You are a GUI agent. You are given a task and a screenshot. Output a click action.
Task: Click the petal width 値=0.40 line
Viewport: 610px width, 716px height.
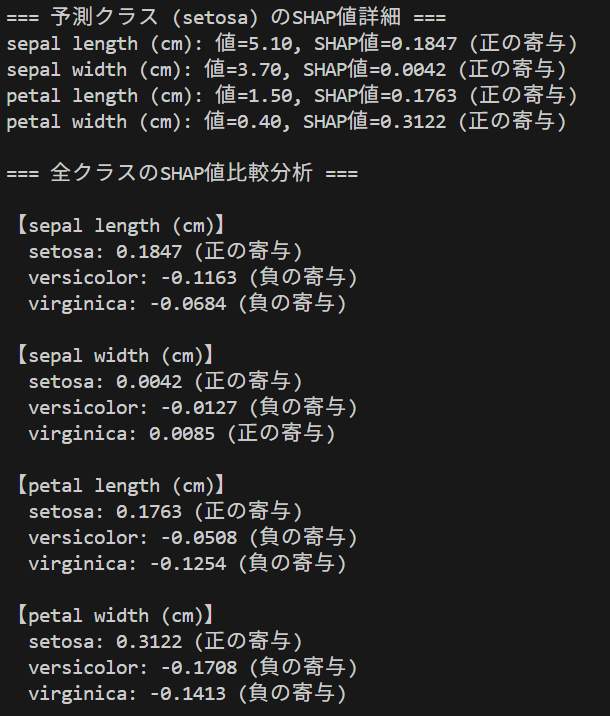click(287, 122)
